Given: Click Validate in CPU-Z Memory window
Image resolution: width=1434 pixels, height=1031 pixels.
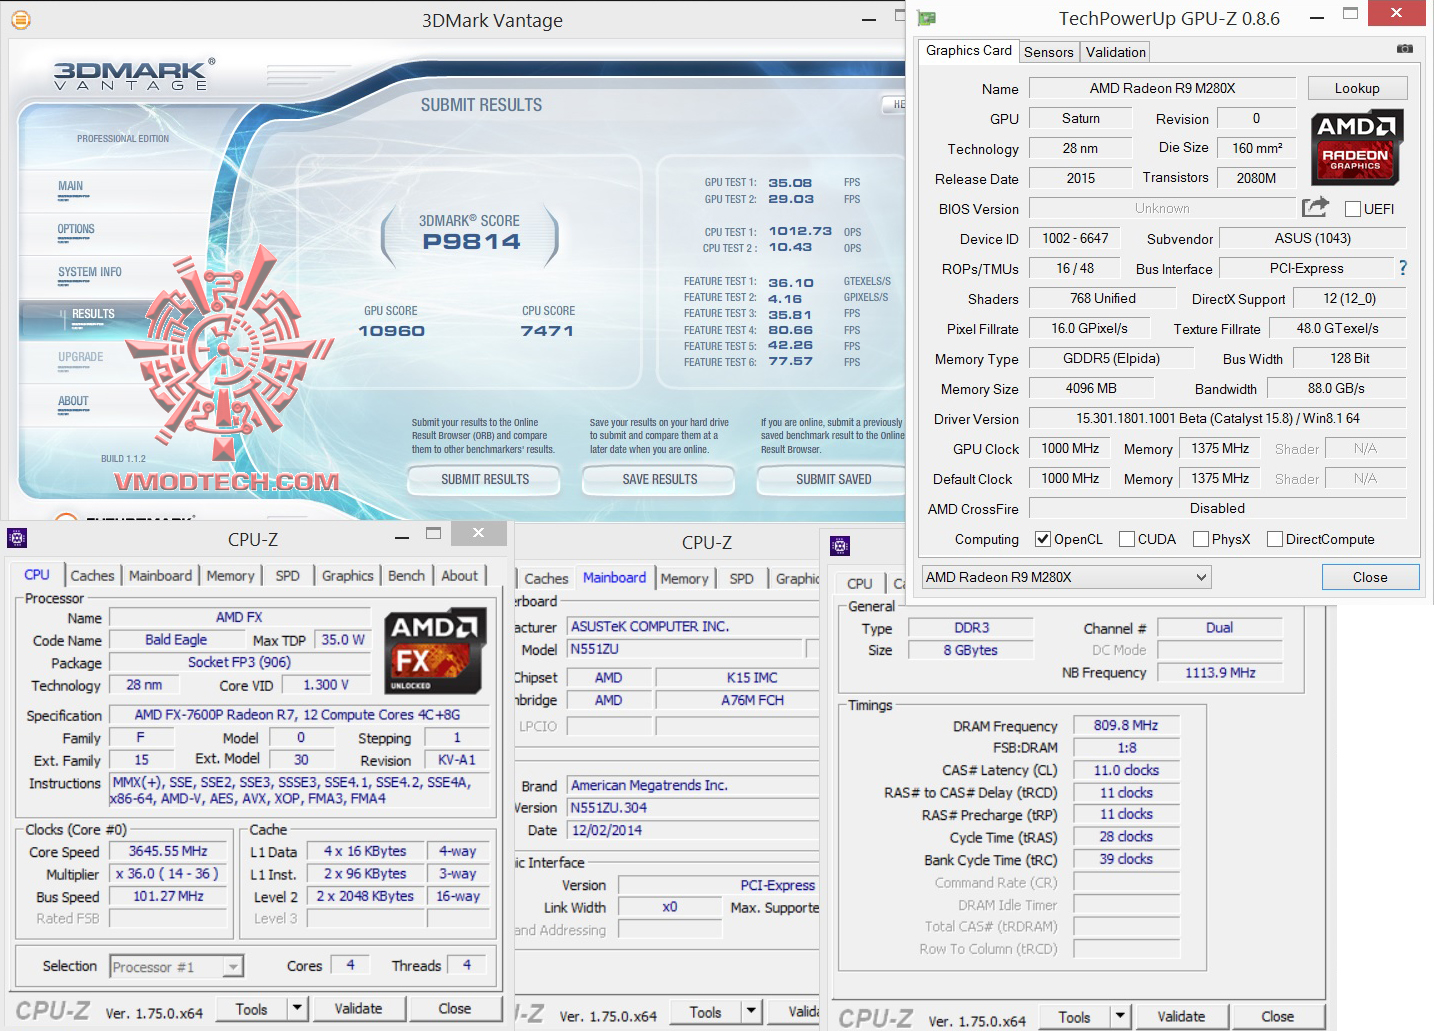Looking at the screenshot, I should tap(1181, 1017).
